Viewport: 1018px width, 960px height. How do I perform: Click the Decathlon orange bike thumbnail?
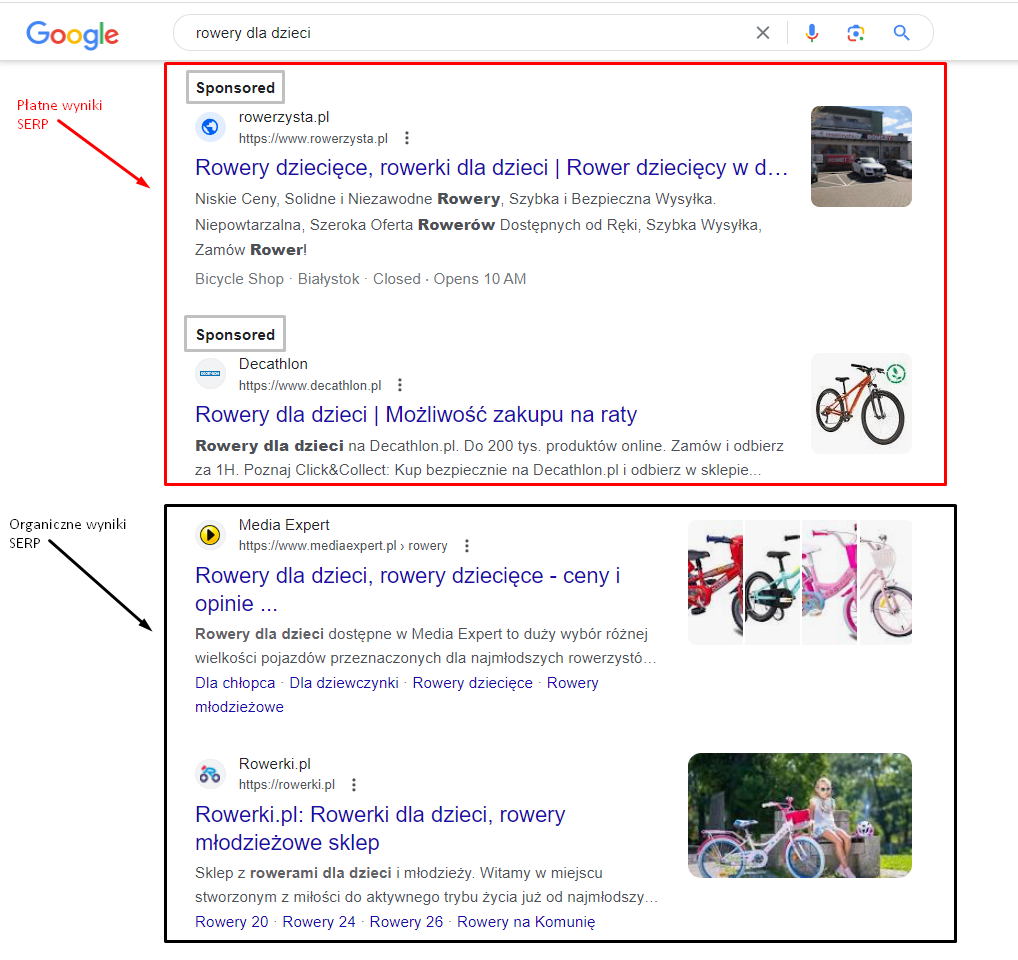pos(861,403)
